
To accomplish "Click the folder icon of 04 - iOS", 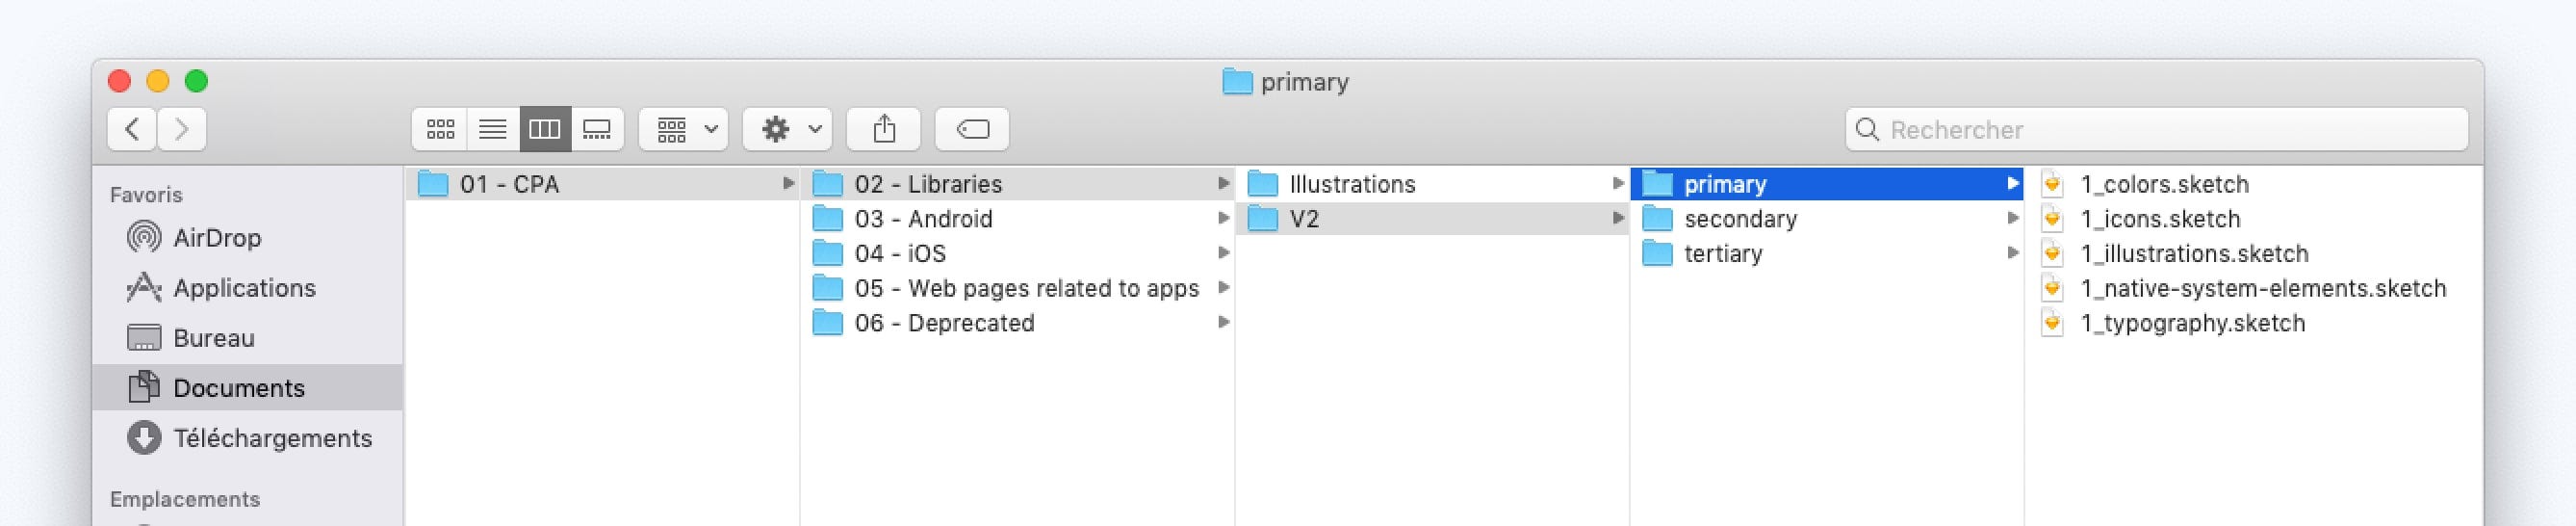I will tap(827, 254).
